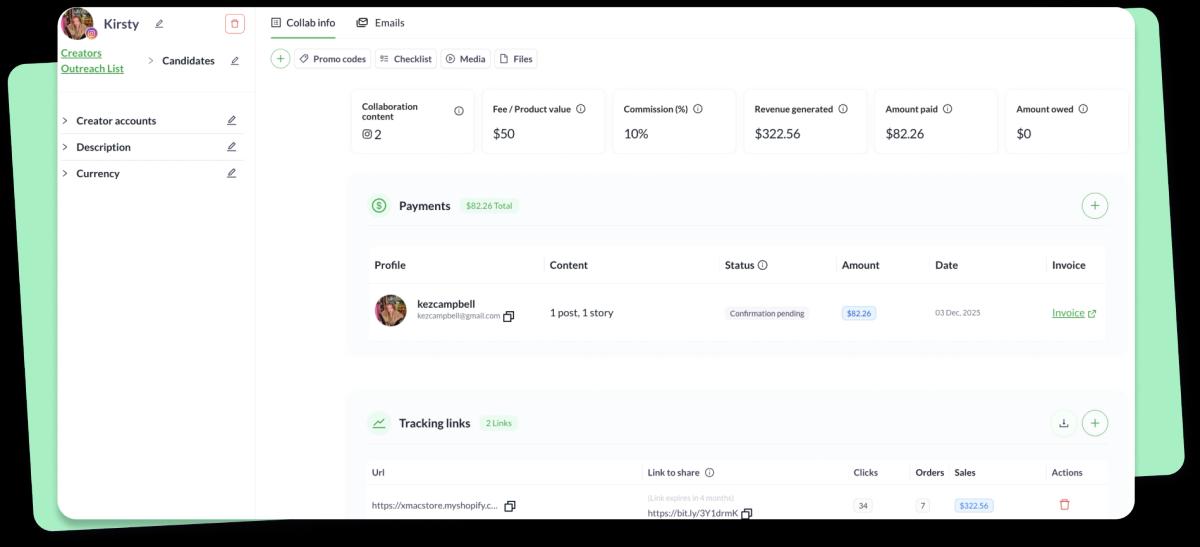The width and height of the screenshot is (1200, 547).
Task: Show info for Link to share
Action: [709, 473]
